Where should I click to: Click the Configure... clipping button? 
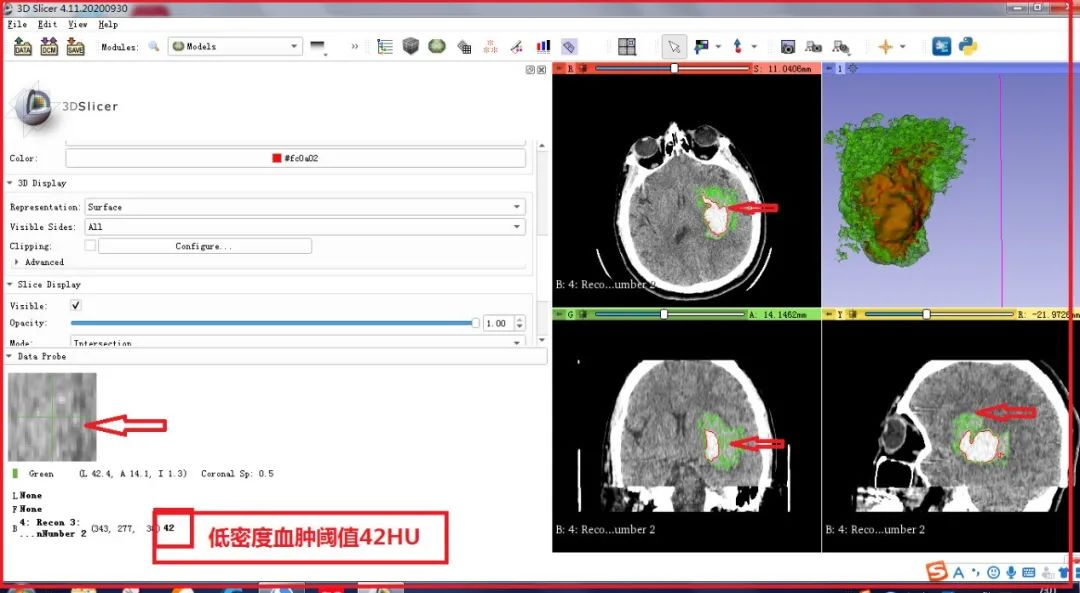tap(205, 246)
